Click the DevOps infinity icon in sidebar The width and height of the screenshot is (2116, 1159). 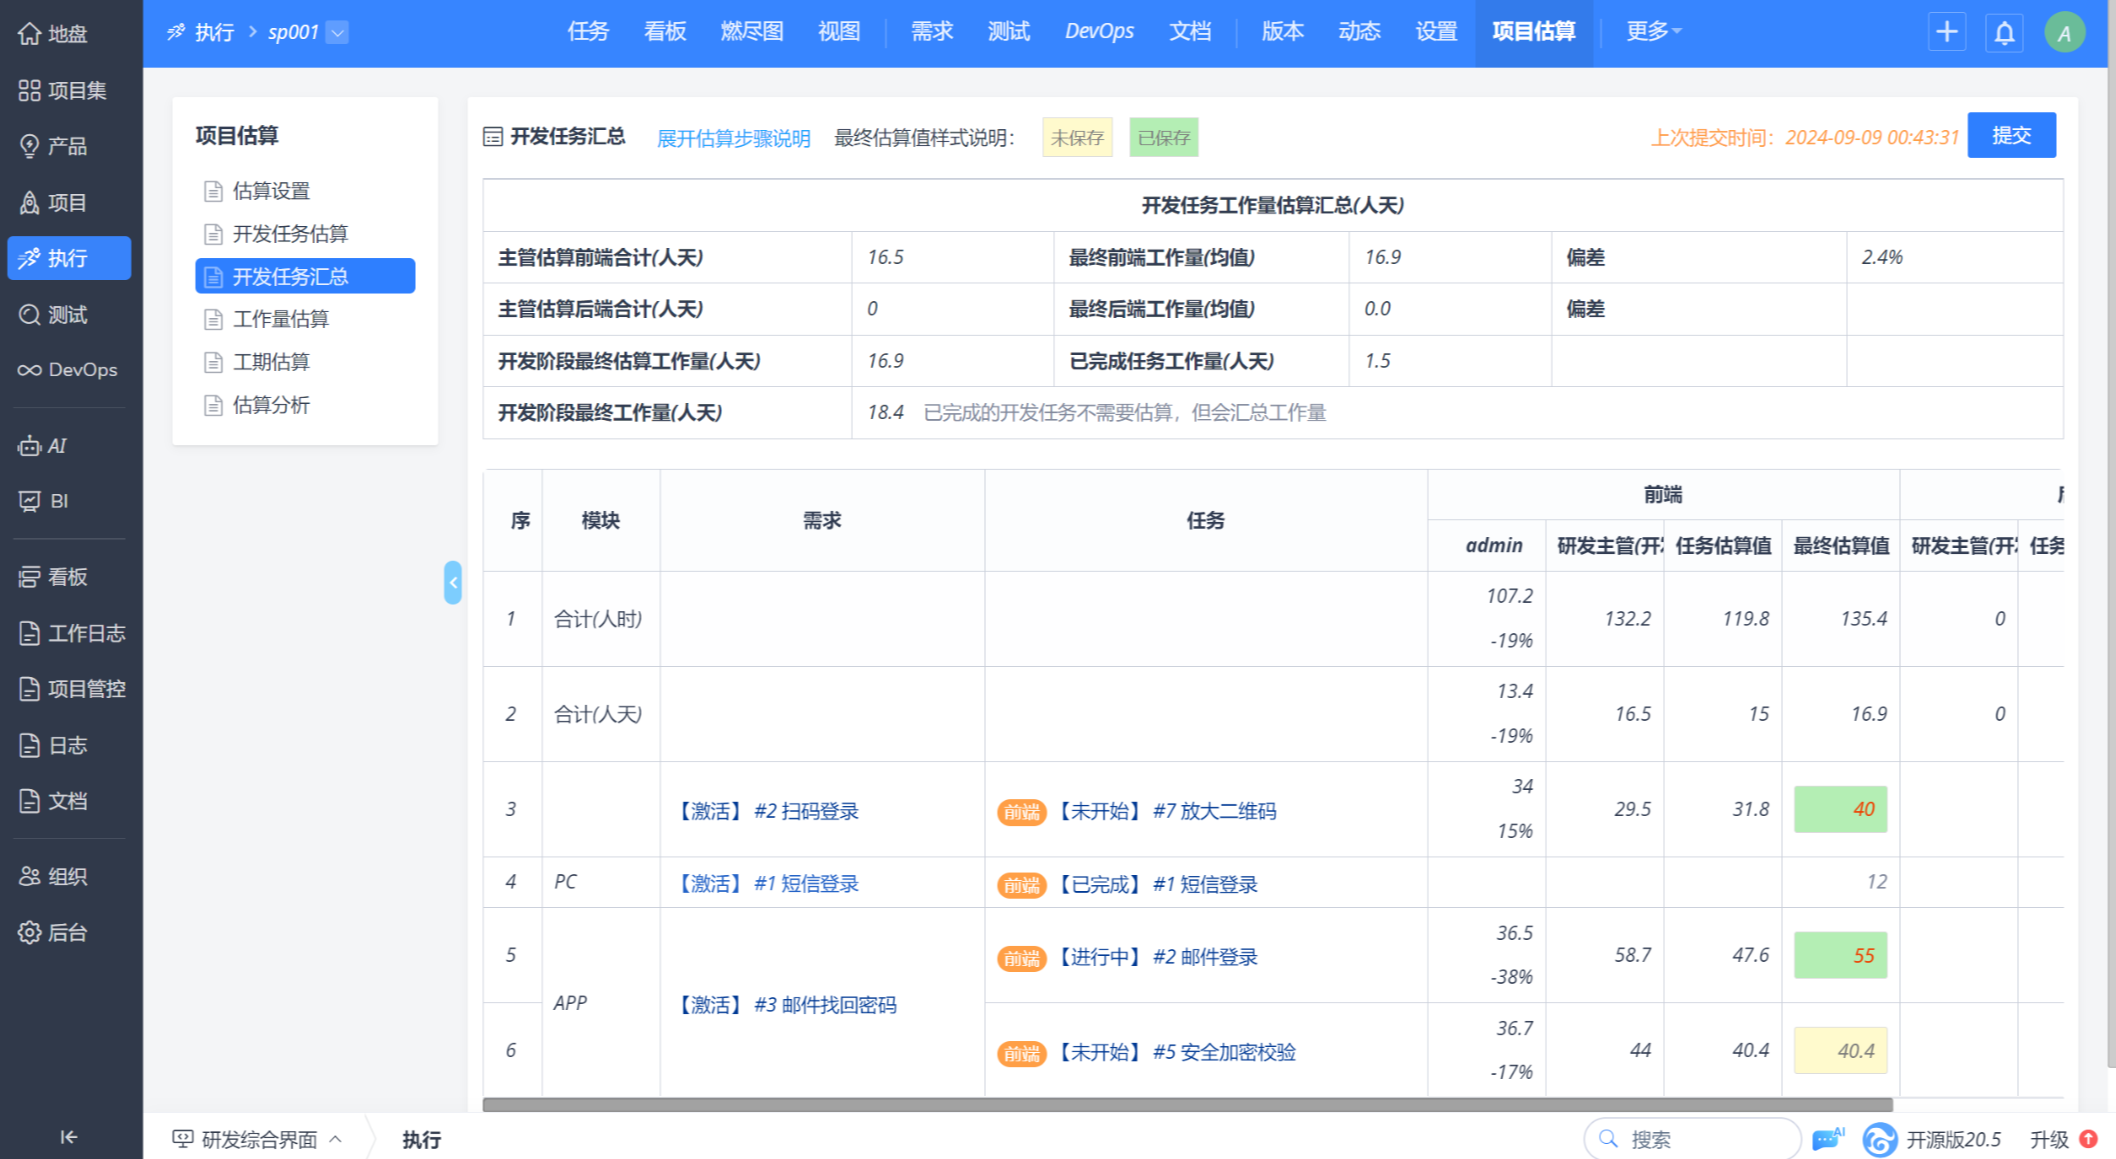(x=30, y=370)
